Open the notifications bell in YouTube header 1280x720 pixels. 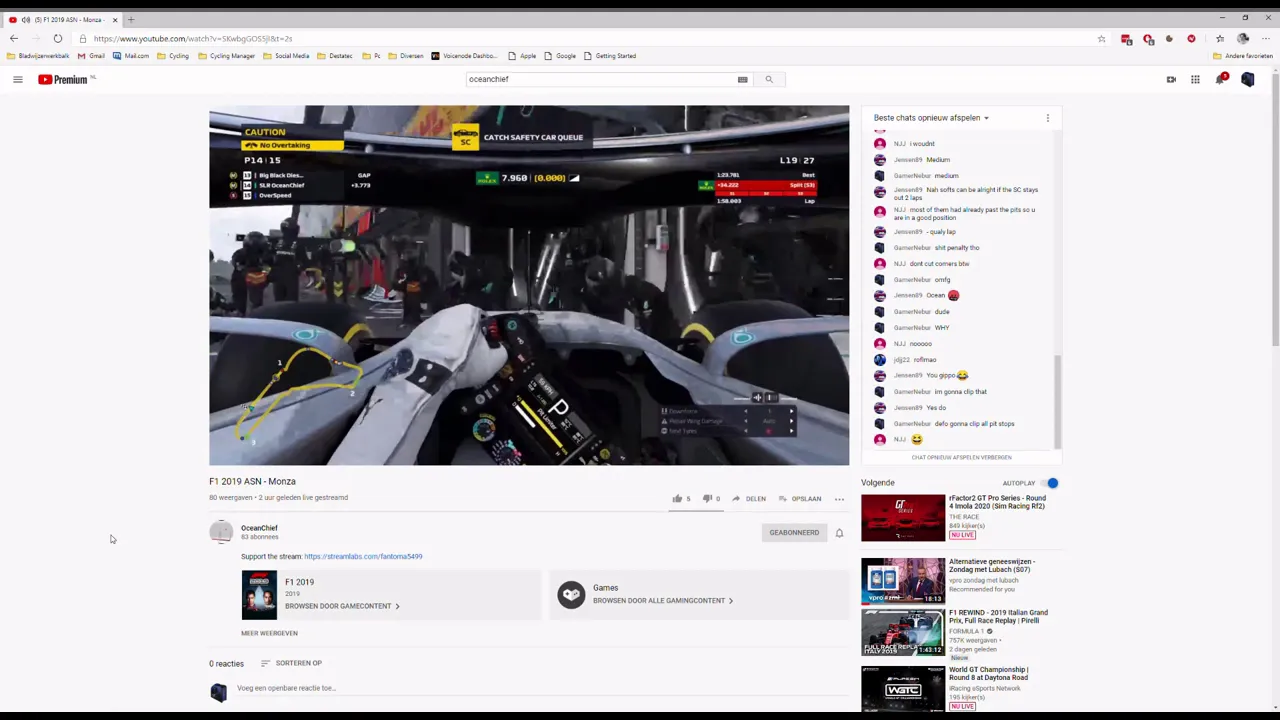tap(1220, 79)
